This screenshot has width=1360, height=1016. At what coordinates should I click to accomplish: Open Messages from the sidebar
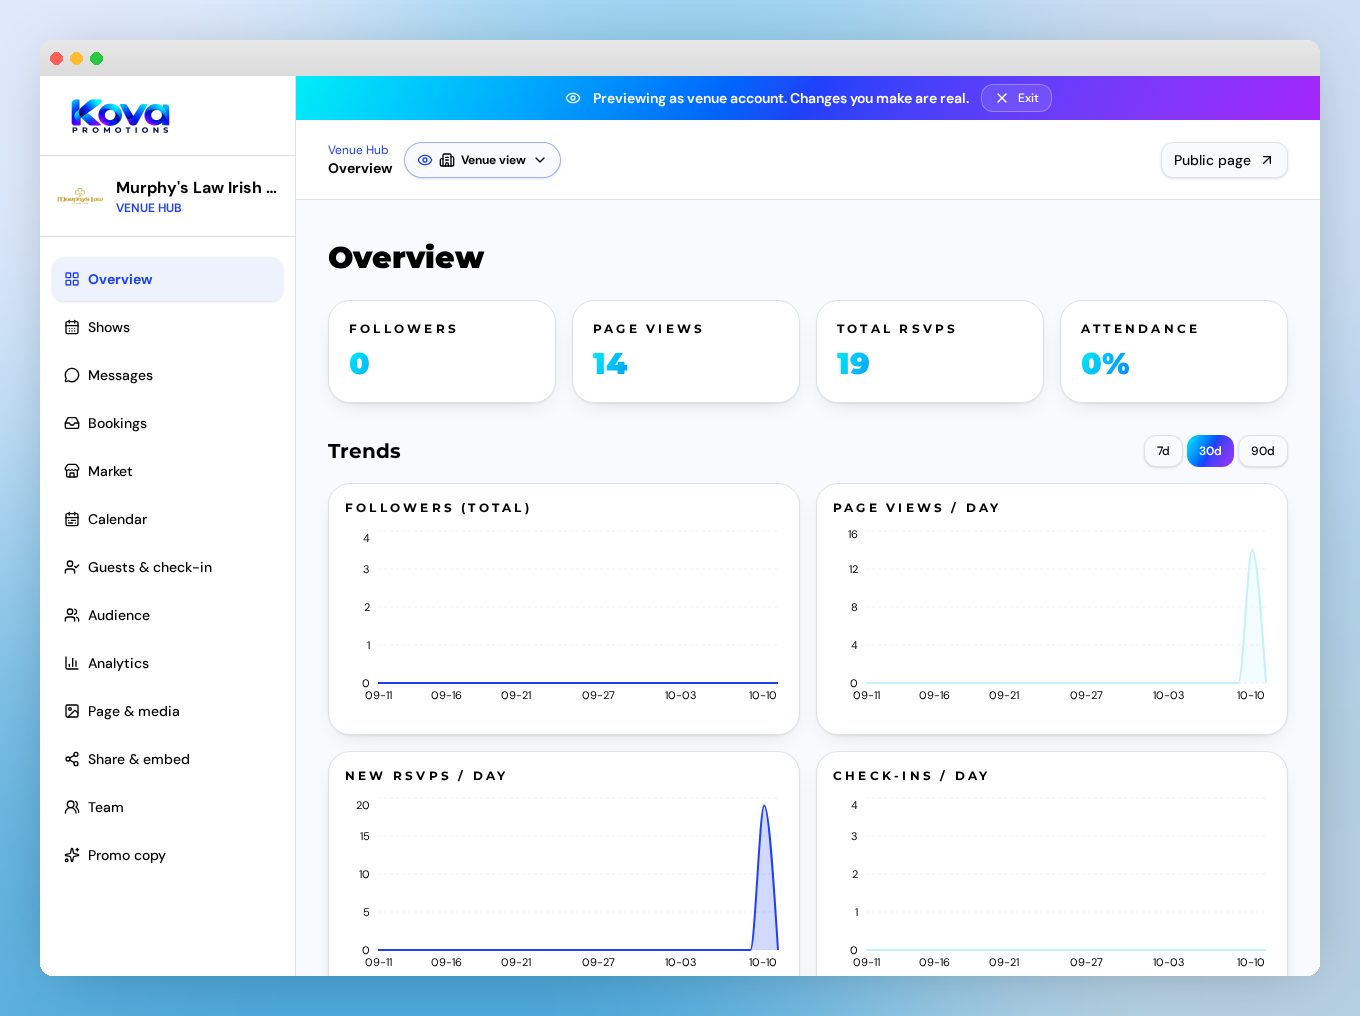(x=167, y=375)
